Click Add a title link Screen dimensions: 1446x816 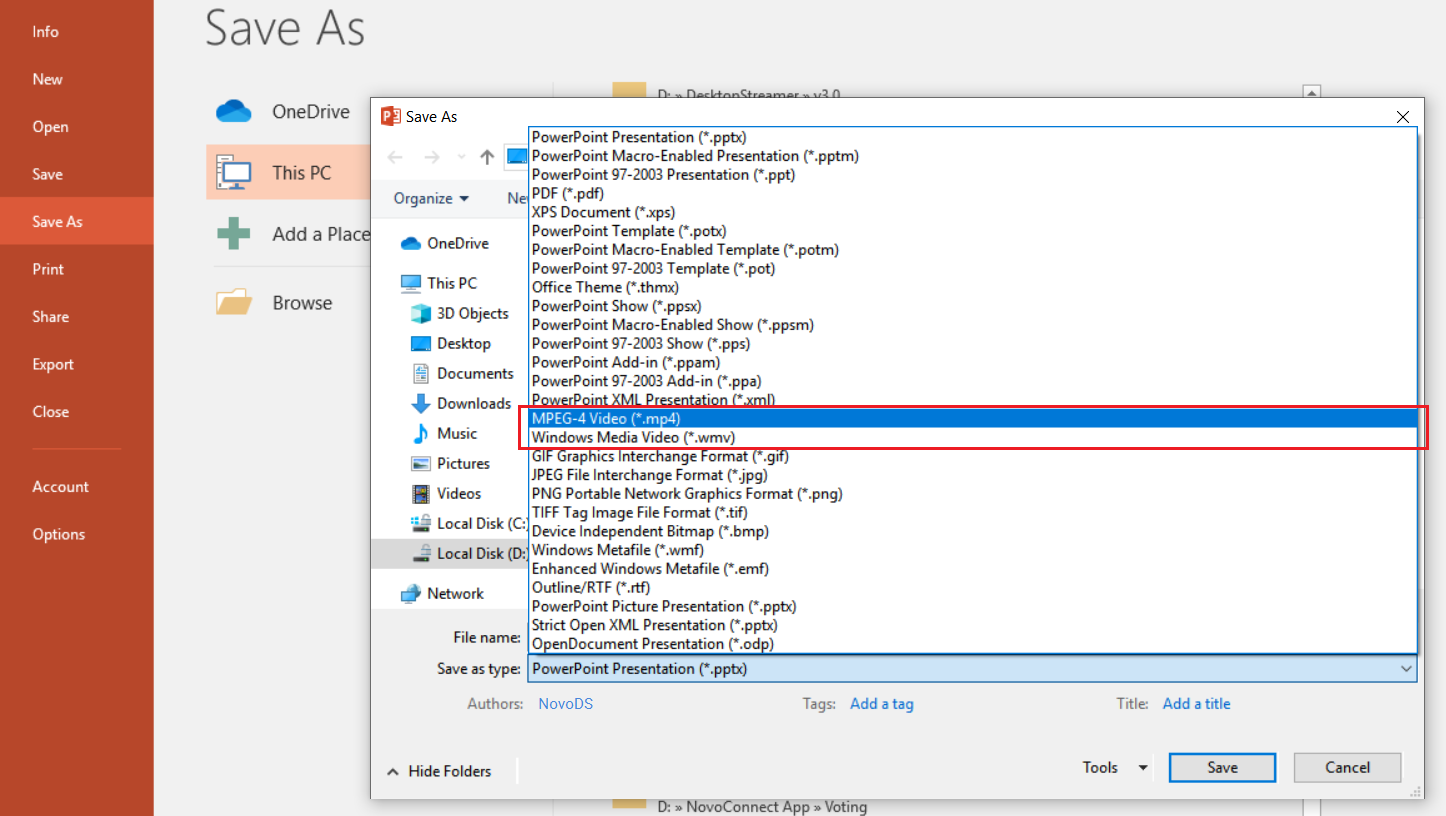click(1197, 704)
